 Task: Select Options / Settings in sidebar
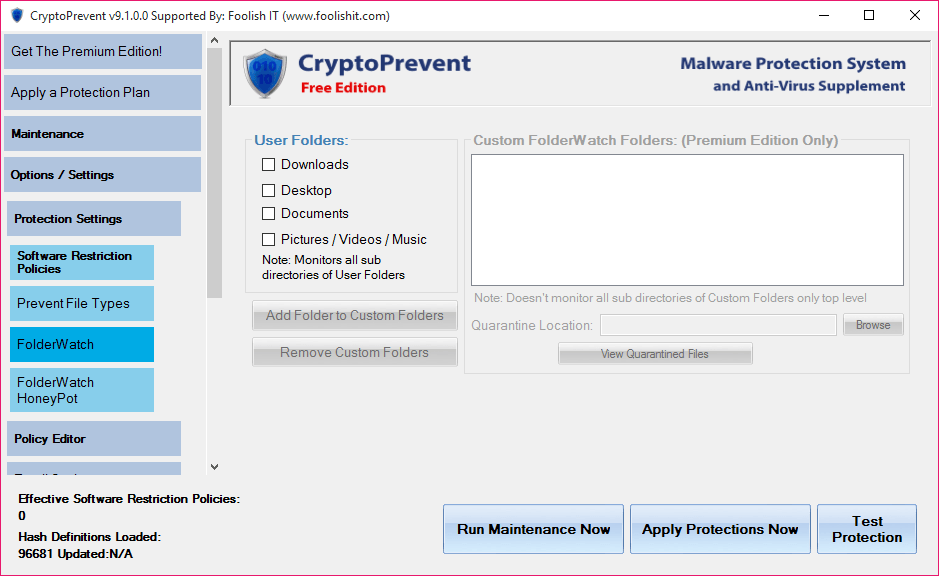tap(102, 175)
